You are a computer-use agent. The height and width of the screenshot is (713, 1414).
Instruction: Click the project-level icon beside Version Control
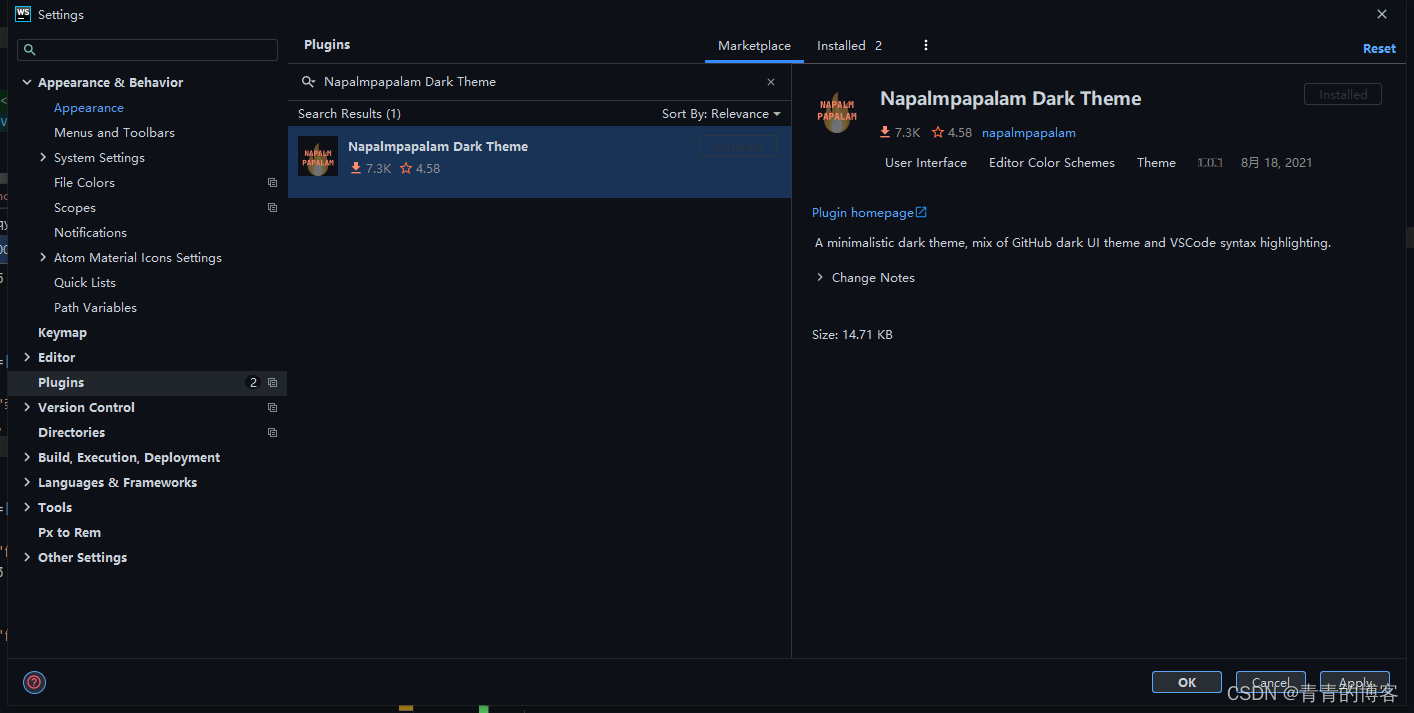tap(272, 408)
